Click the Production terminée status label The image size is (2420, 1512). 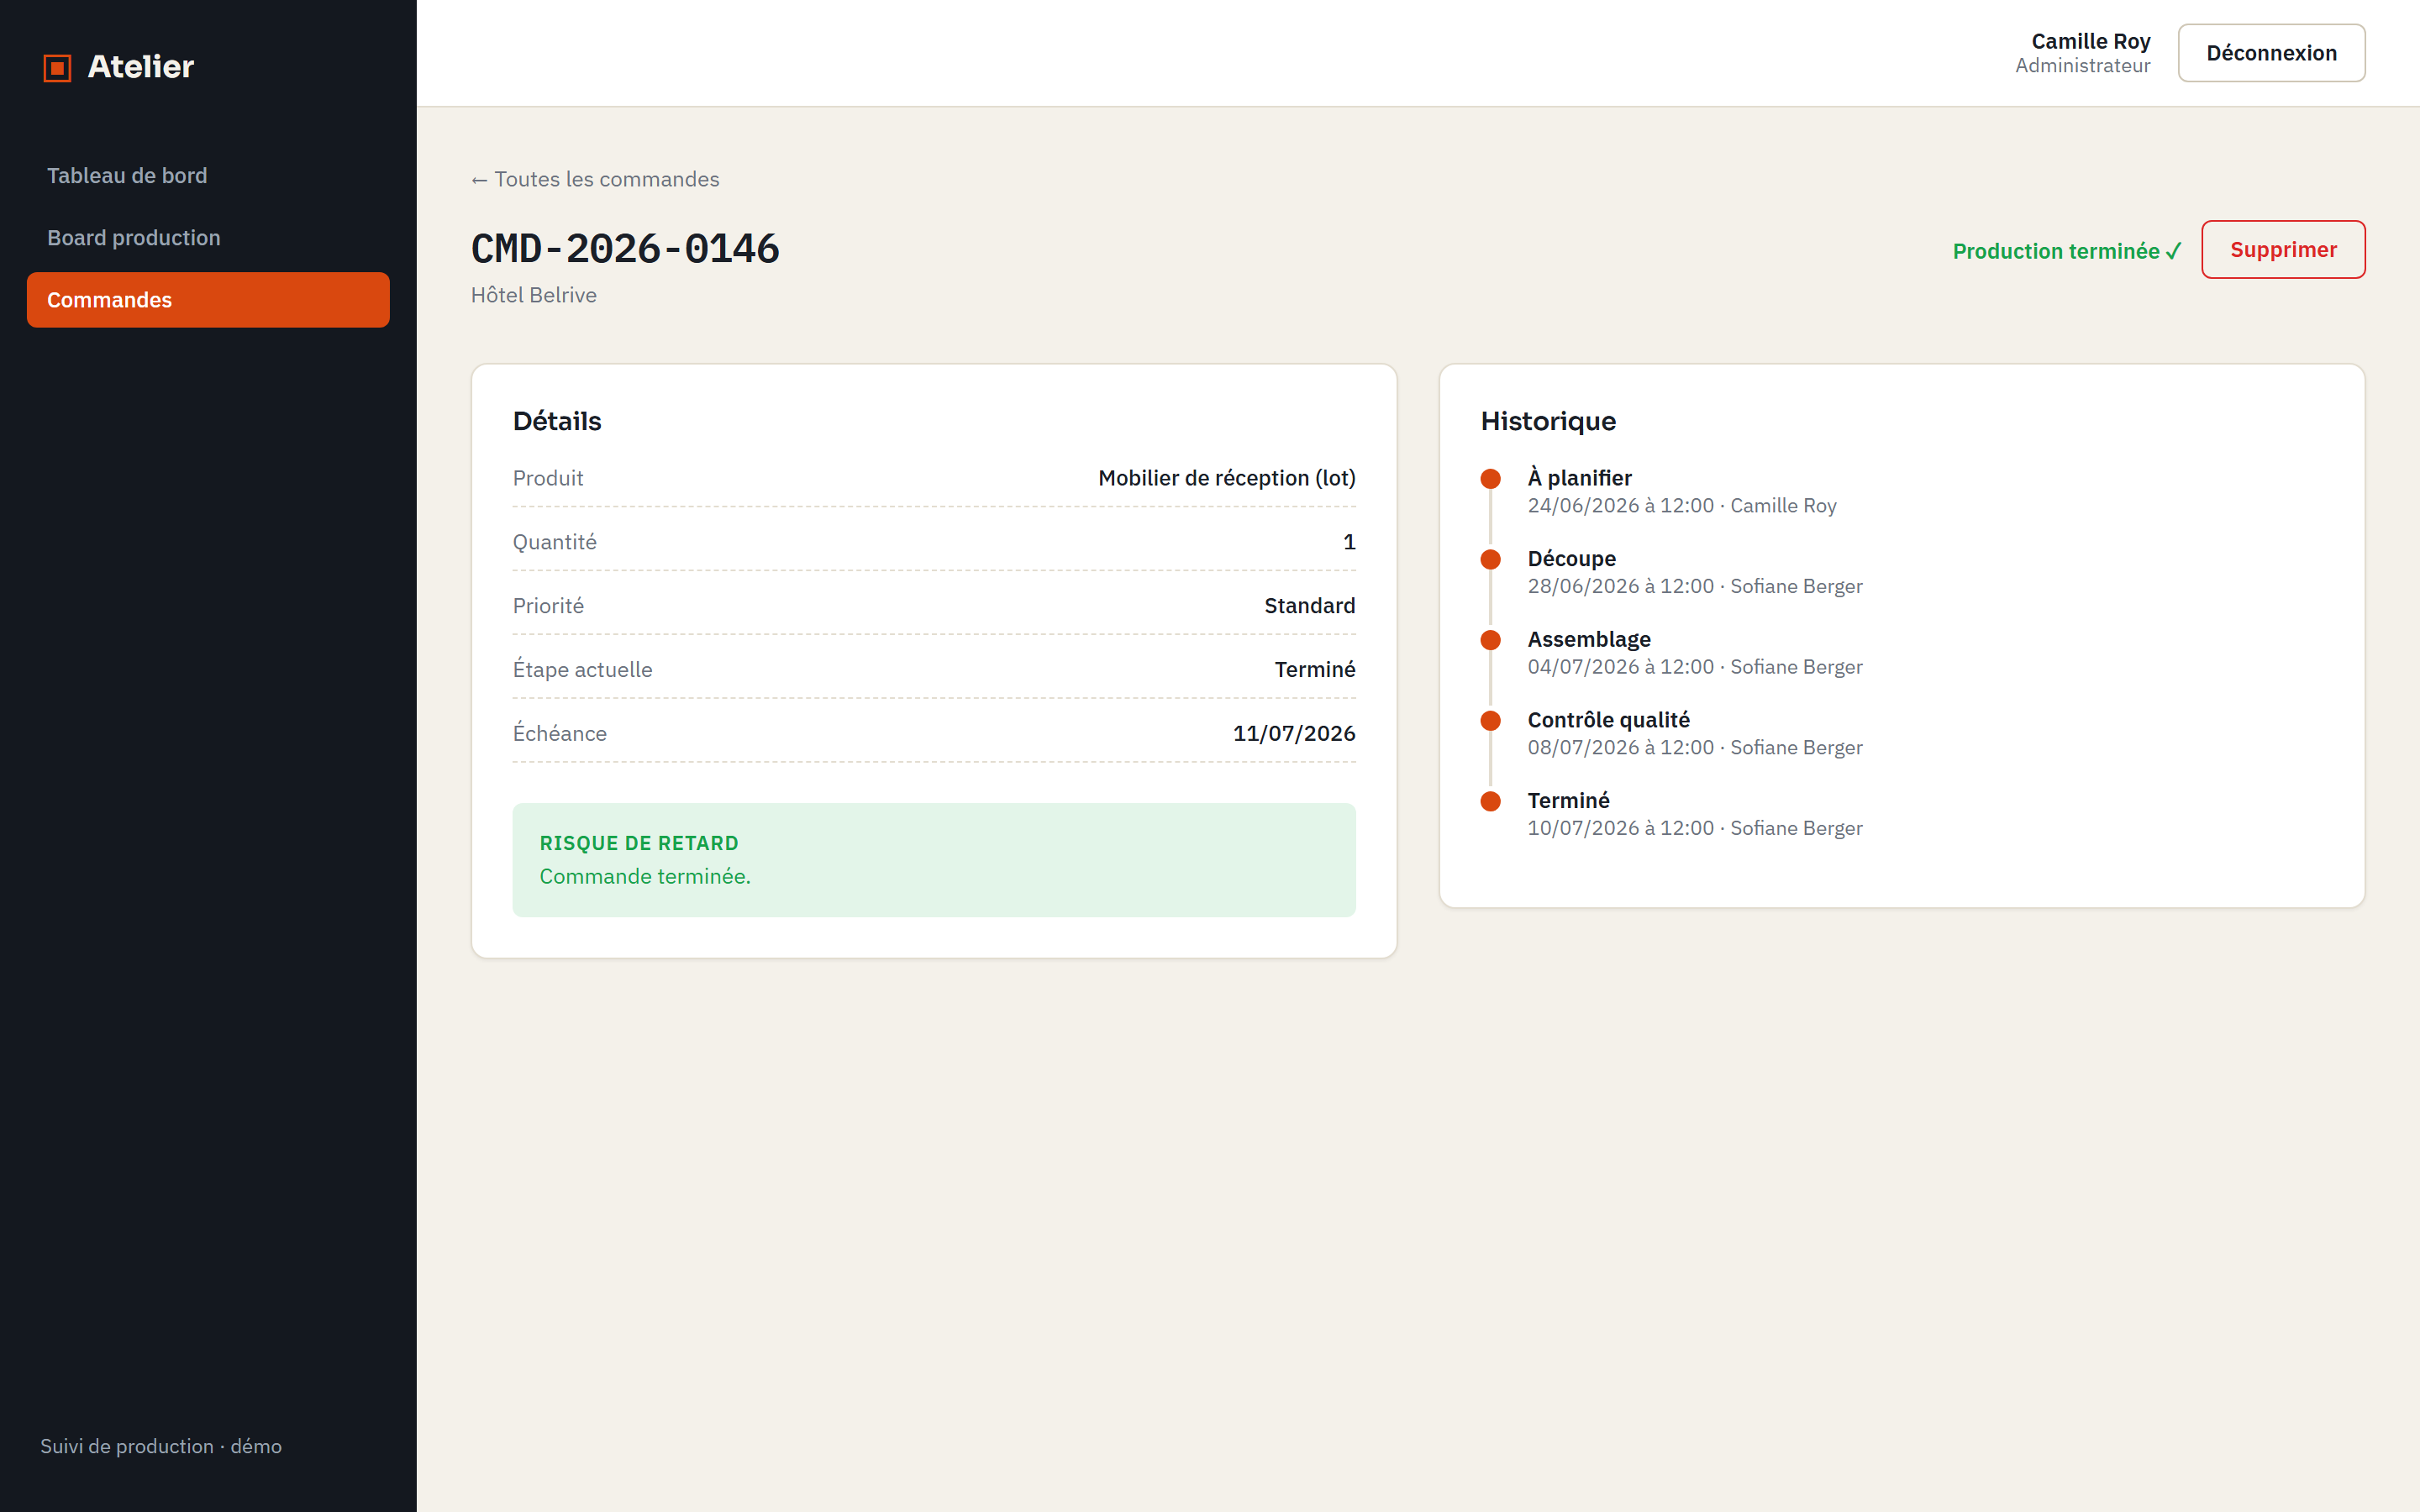tap(2067, 251)
